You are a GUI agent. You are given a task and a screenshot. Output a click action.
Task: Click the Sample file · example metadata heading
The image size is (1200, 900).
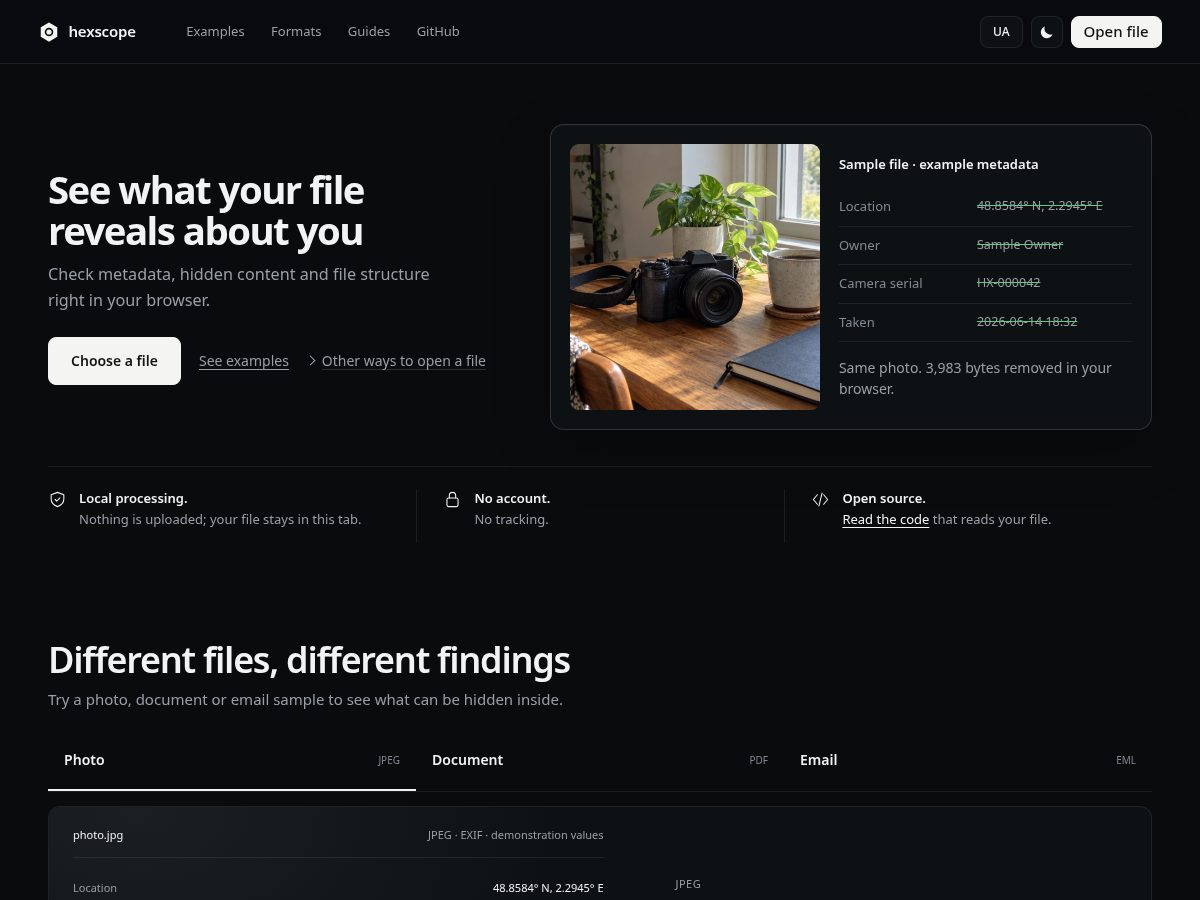click(938, 165)
